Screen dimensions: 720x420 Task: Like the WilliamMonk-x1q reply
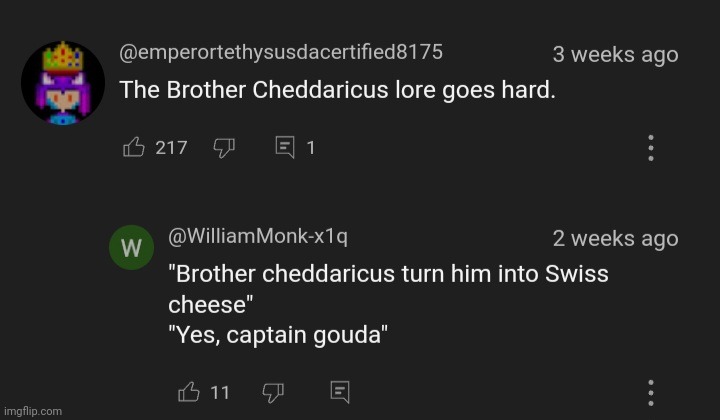pos(188,392)
